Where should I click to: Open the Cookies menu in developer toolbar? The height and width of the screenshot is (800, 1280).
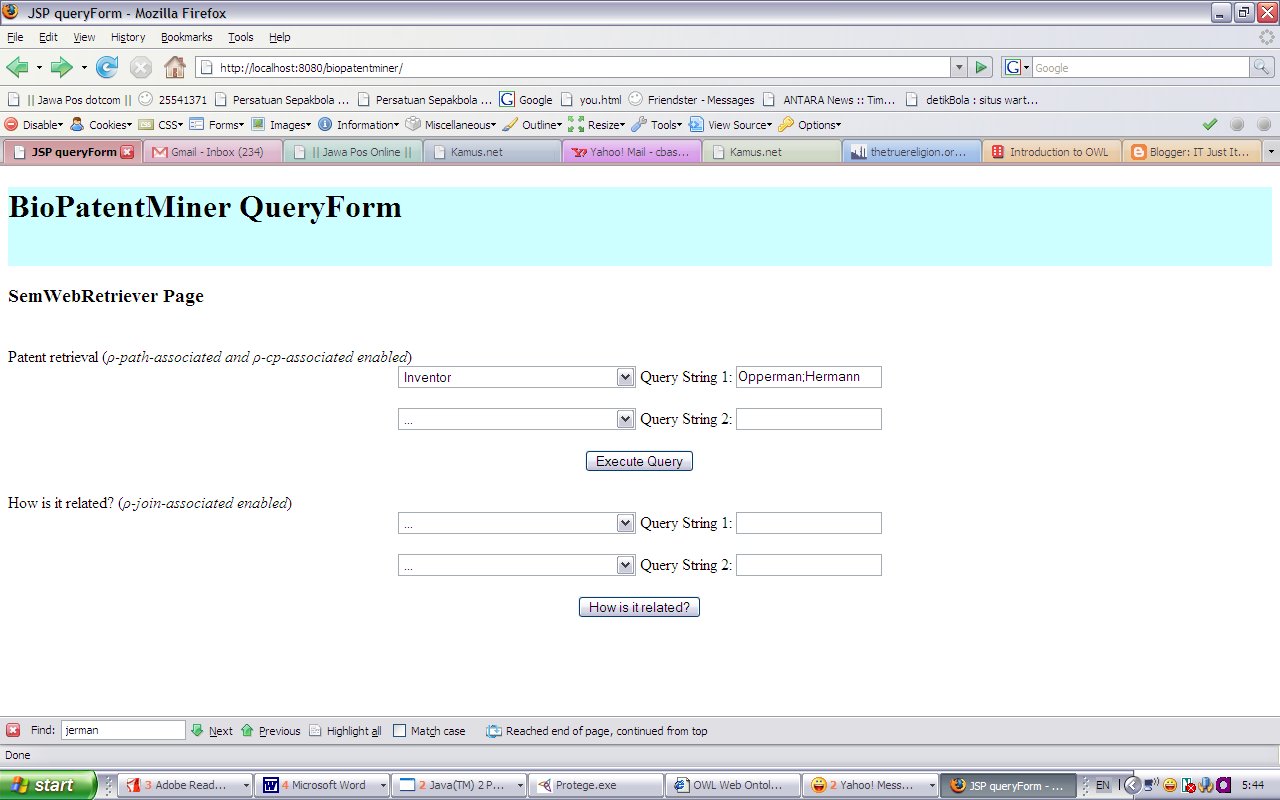click(x=100, y=125)
